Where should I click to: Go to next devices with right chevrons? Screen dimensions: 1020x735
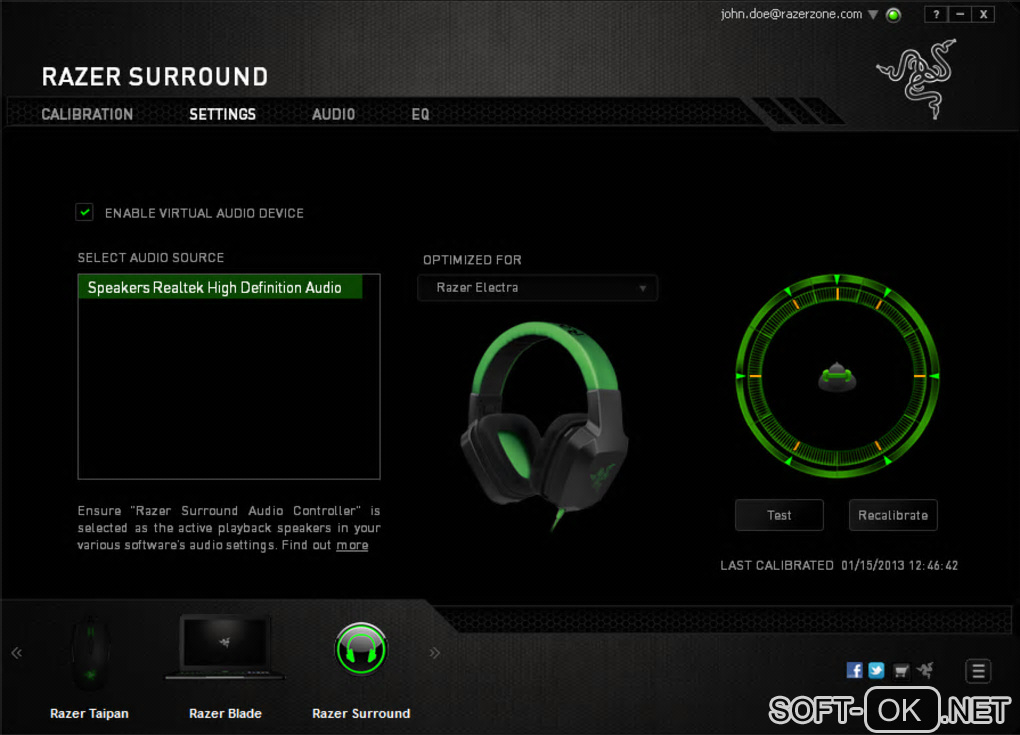coord(435,652)
